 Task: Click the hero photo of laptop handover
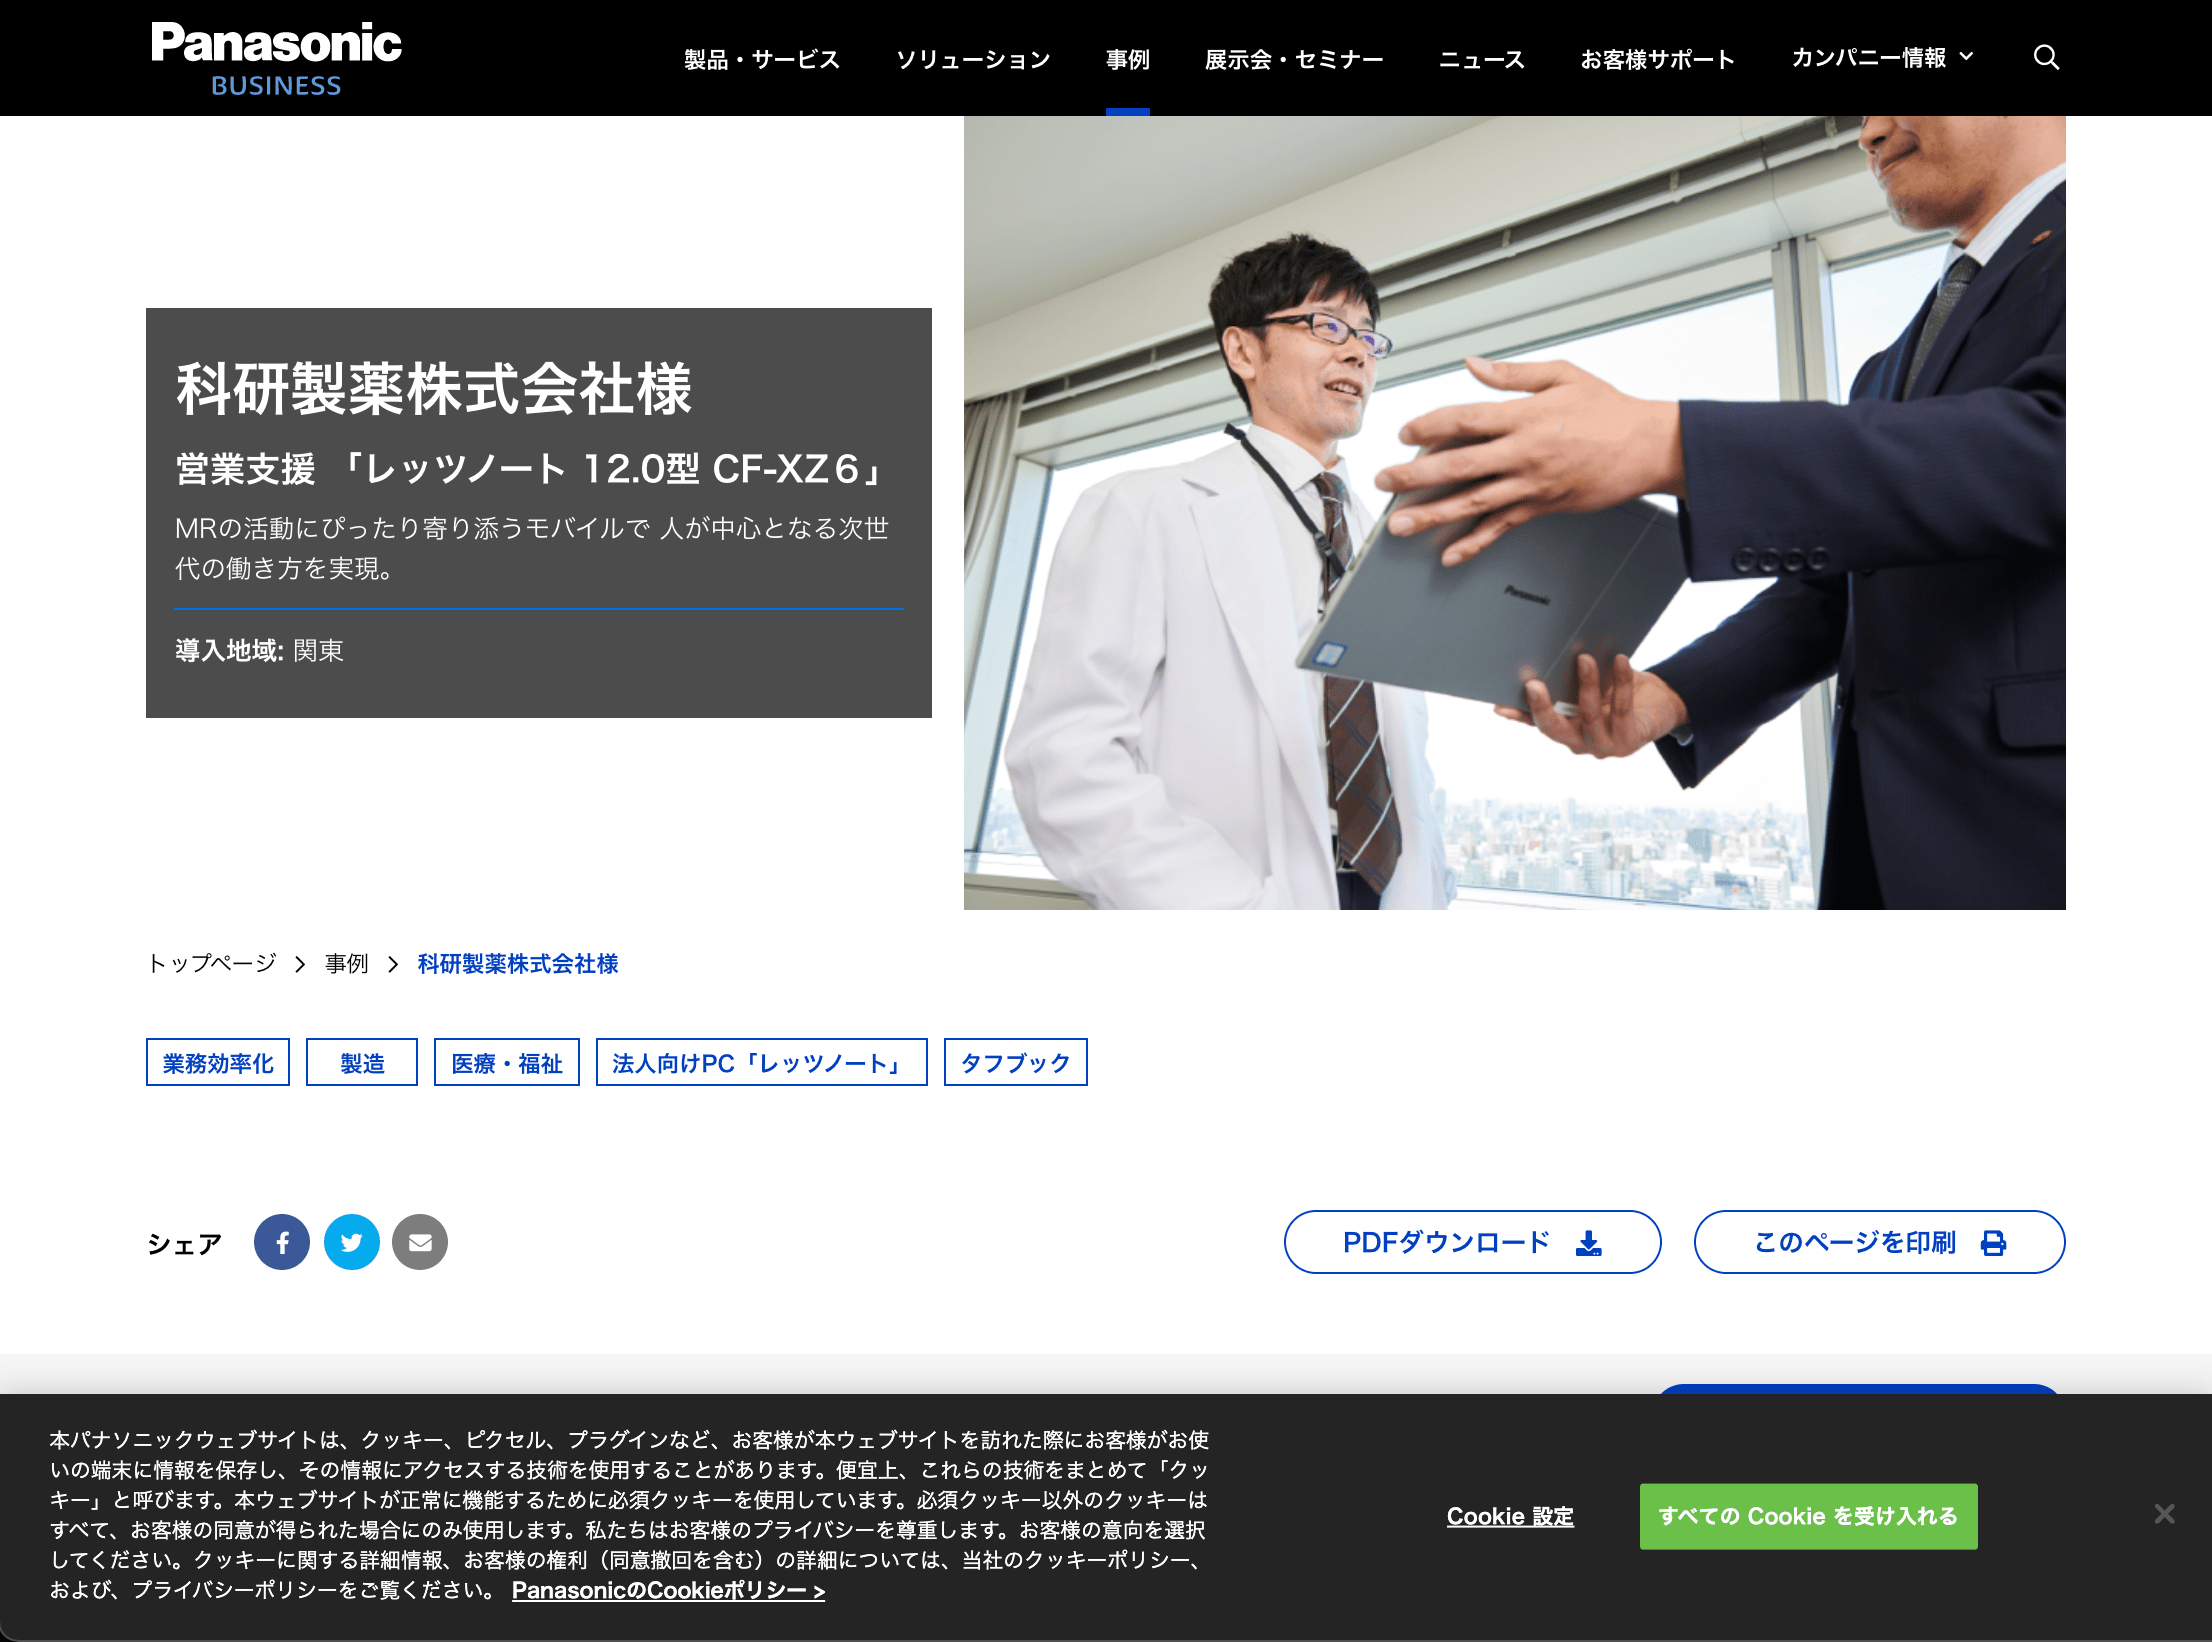tap(1514, 512)
